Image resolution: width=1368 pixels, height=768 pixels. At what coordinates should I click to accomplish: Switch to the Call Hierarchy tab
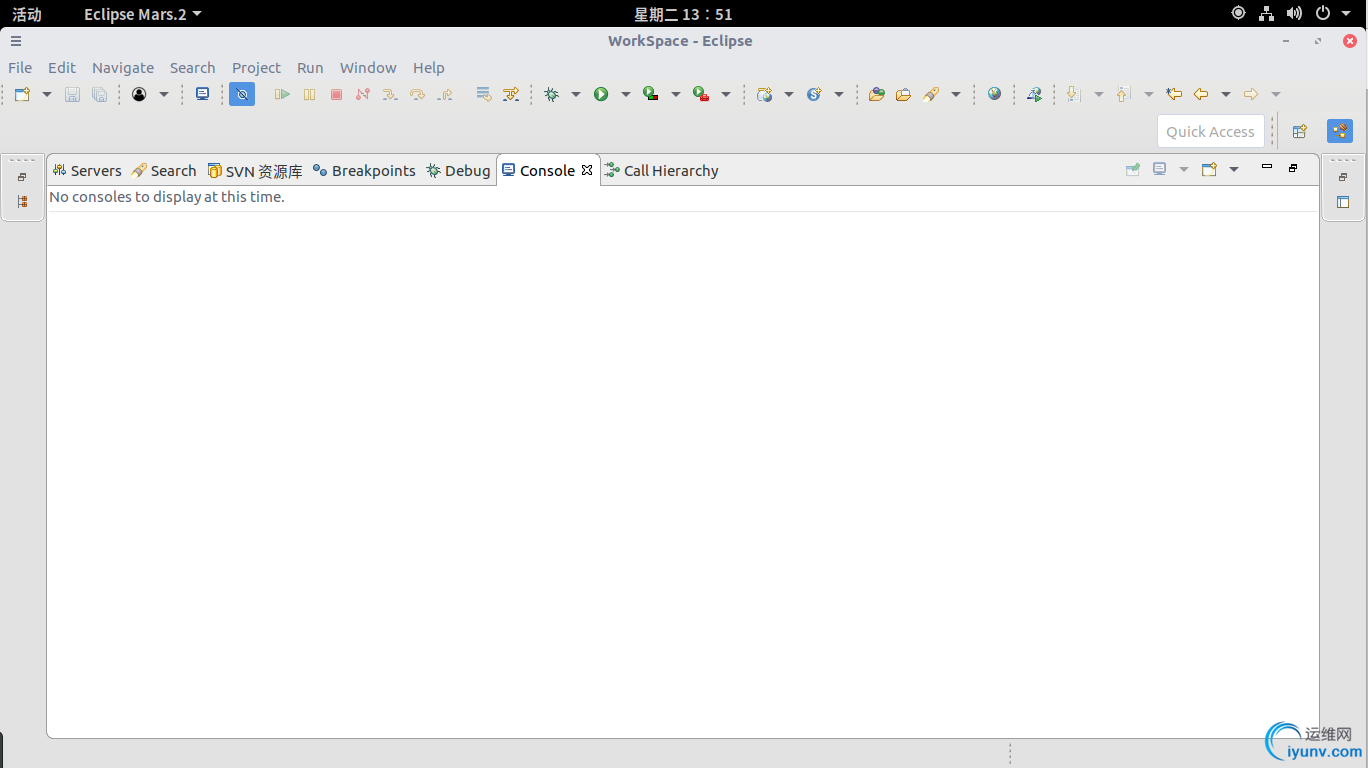point(662,171)
